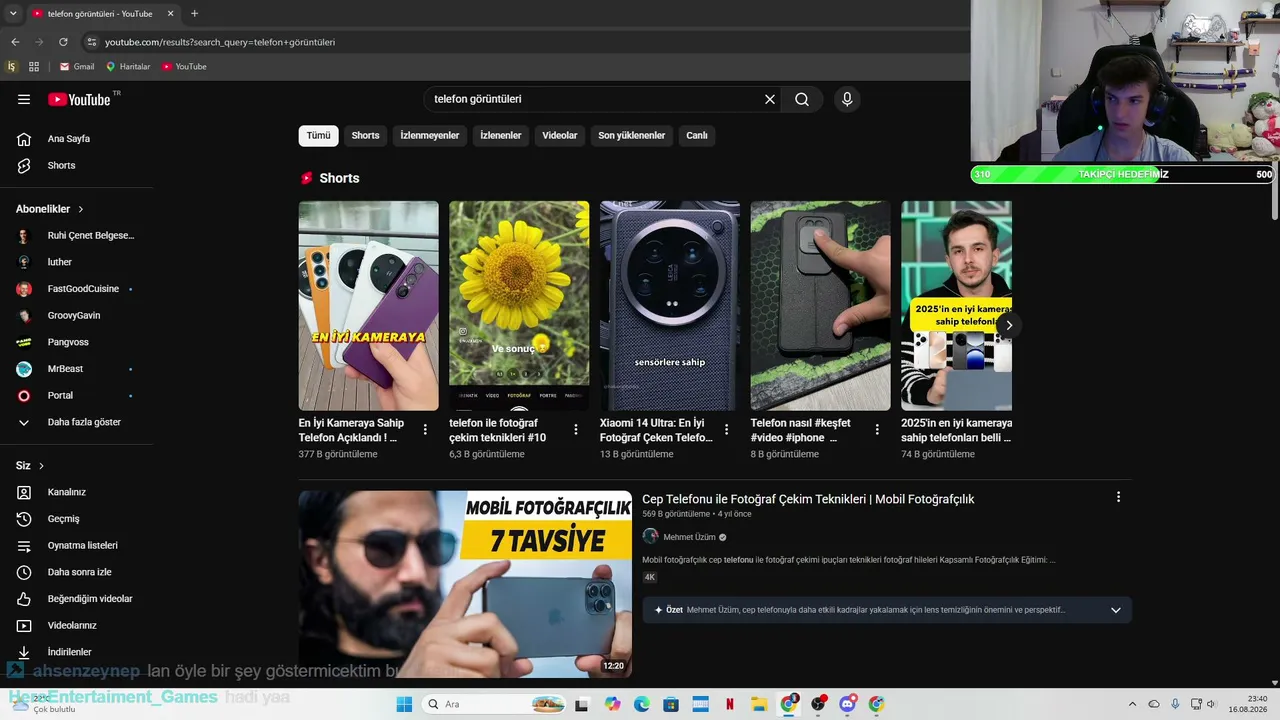Image resolution: width=1280 pixels, height=720 pixels.
Task: Open the Haritalar bookmark
Action: (x=128, y=67)
